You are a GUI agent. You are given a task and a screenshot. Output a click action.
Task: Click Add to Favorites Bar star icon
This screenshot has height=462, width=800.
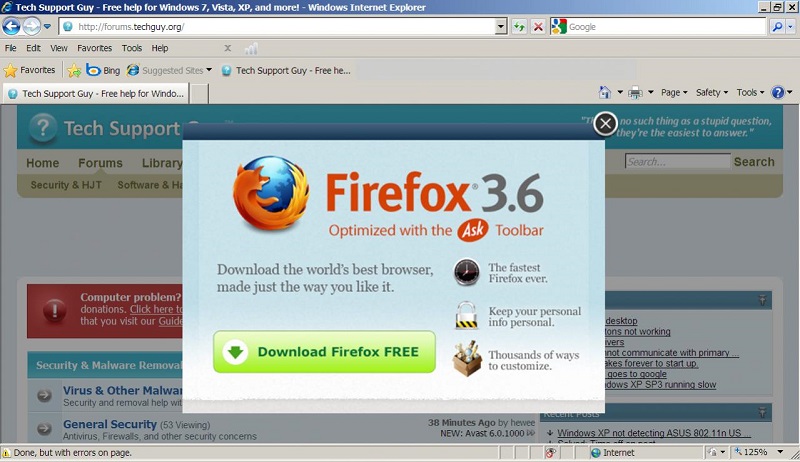[x=74, y=70]
